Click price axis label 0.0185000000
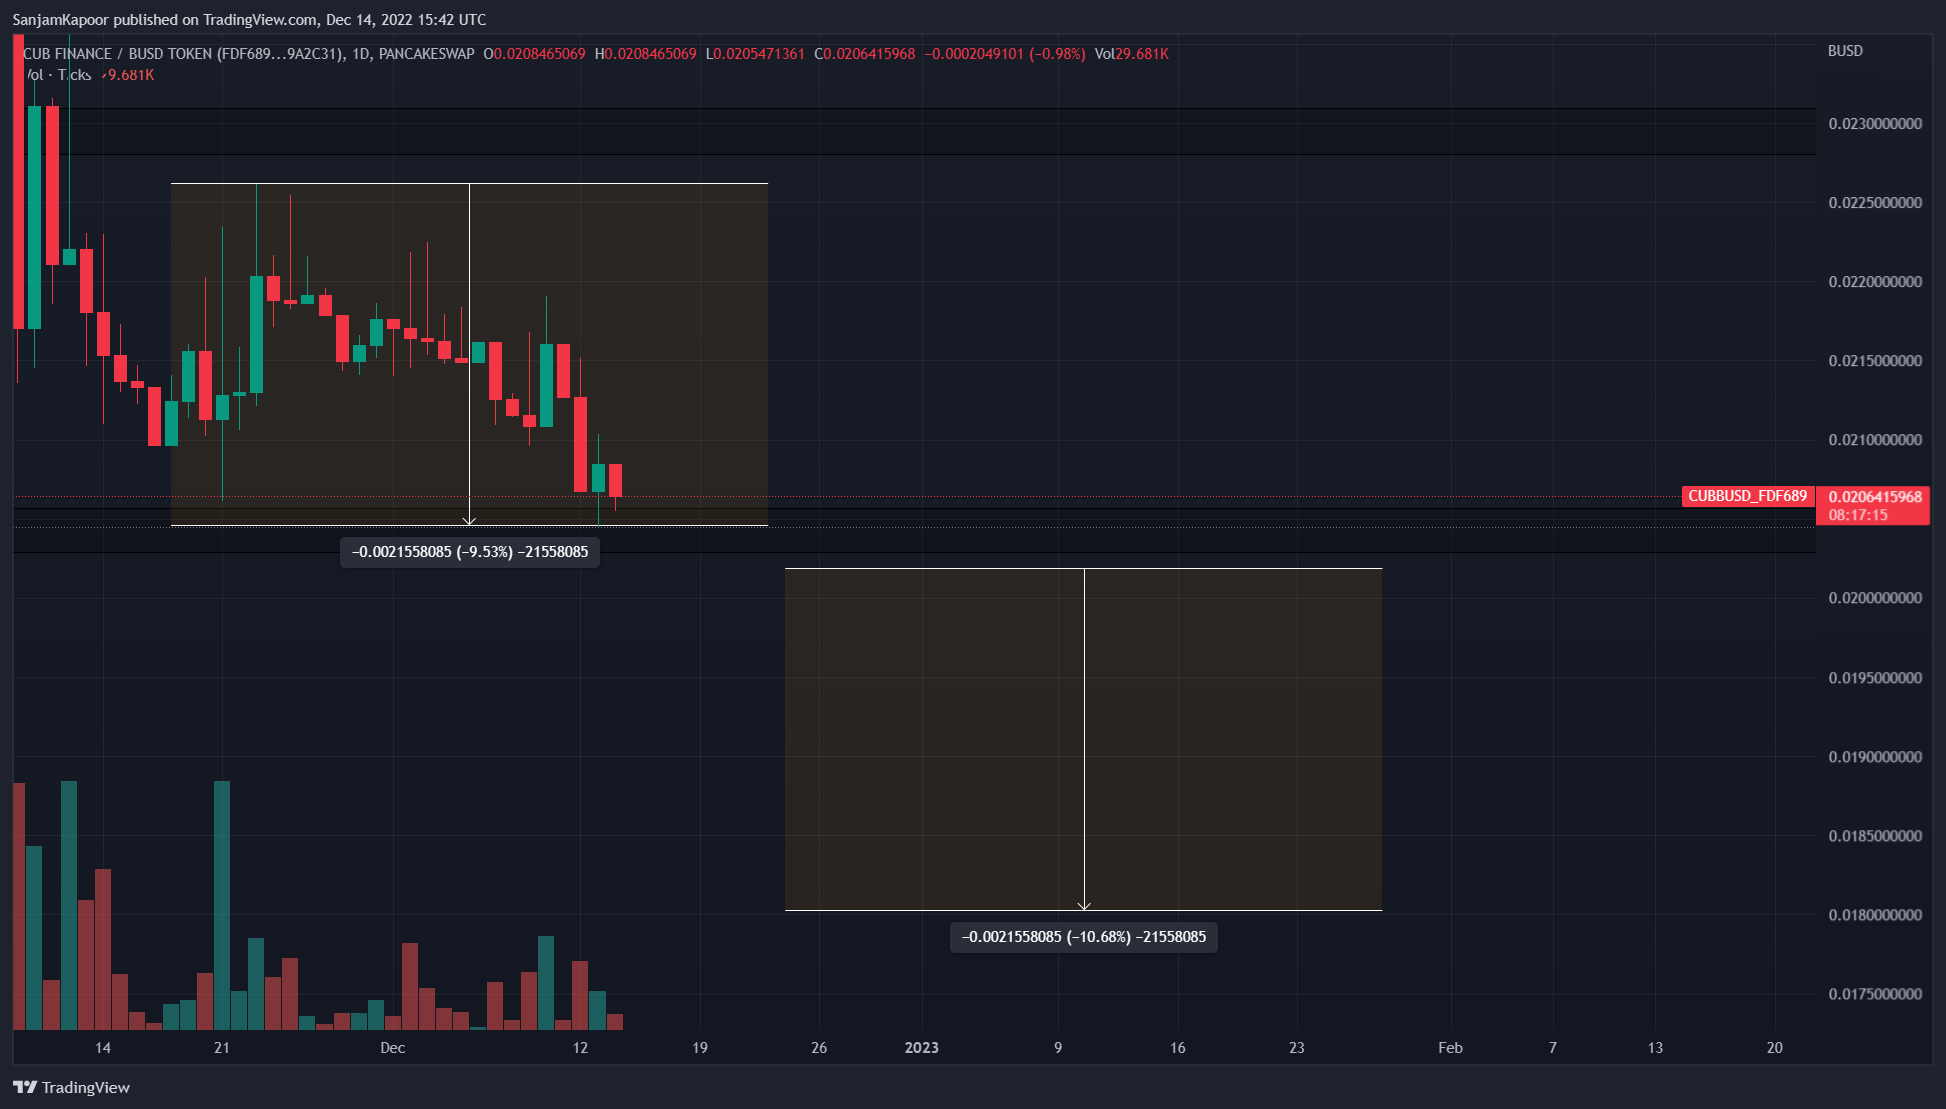Image resolution: width=1946 pixels, height=1109 pixels. [x=1875, y=836]
